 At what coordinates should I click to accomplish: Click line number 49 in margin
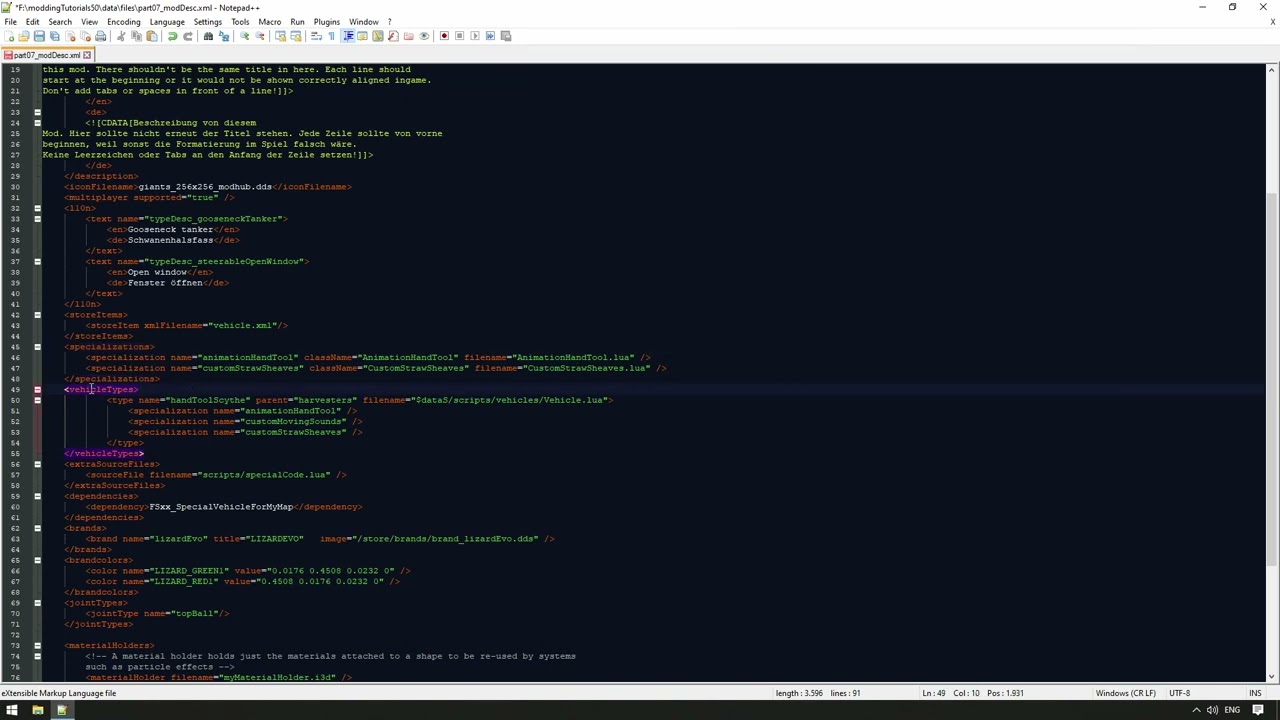point(15,389)
